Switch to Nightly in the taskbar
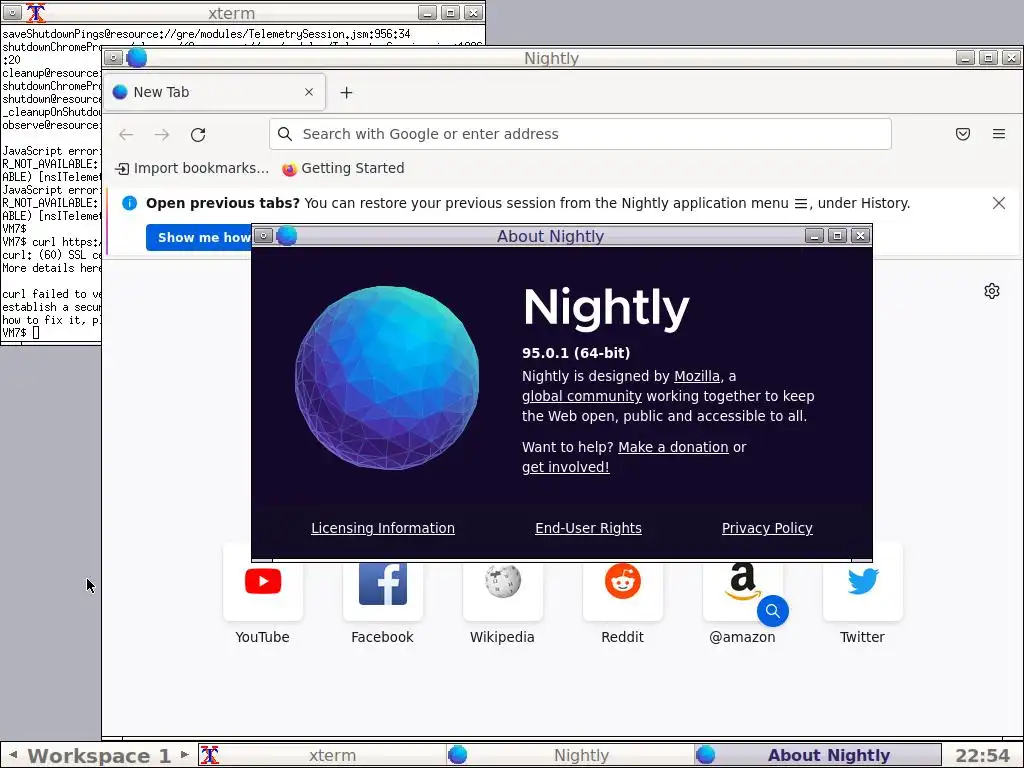 pos(569,756)
